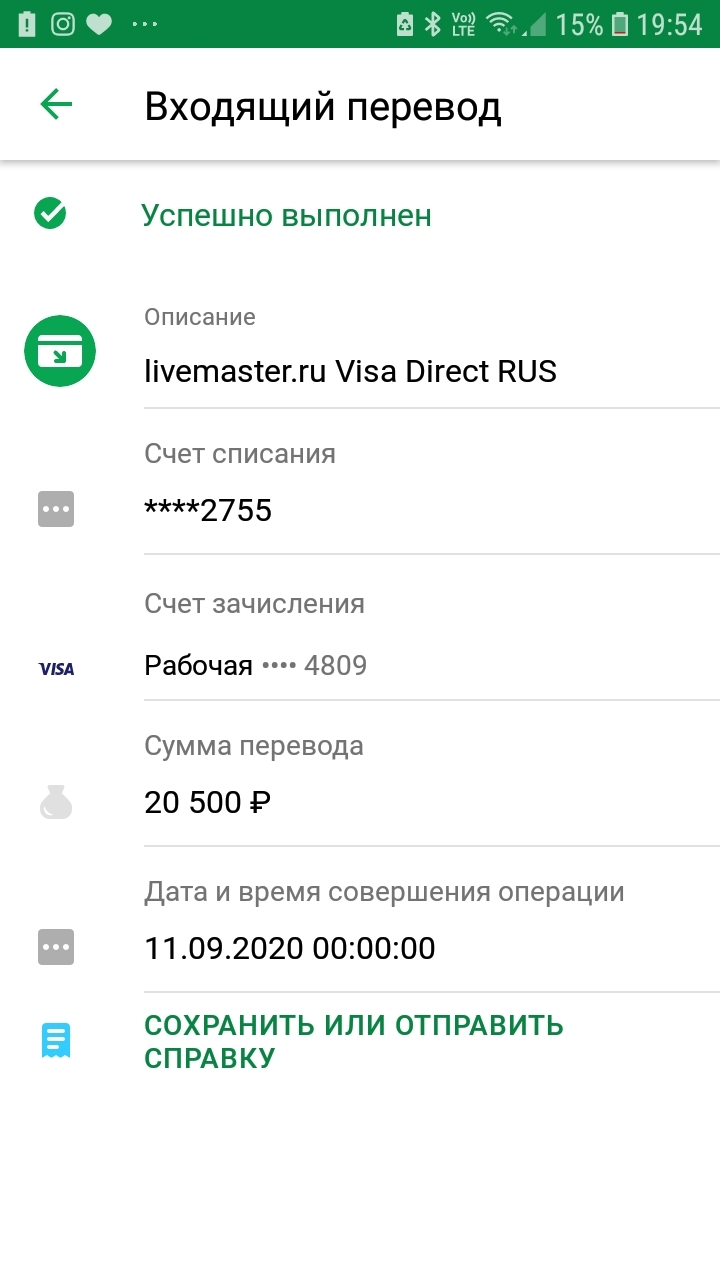720x1280 pixels.
Task: Select the livemaster.ru Visa Direct RUS description
Action: pyautogui.click(x=350, y=371)
